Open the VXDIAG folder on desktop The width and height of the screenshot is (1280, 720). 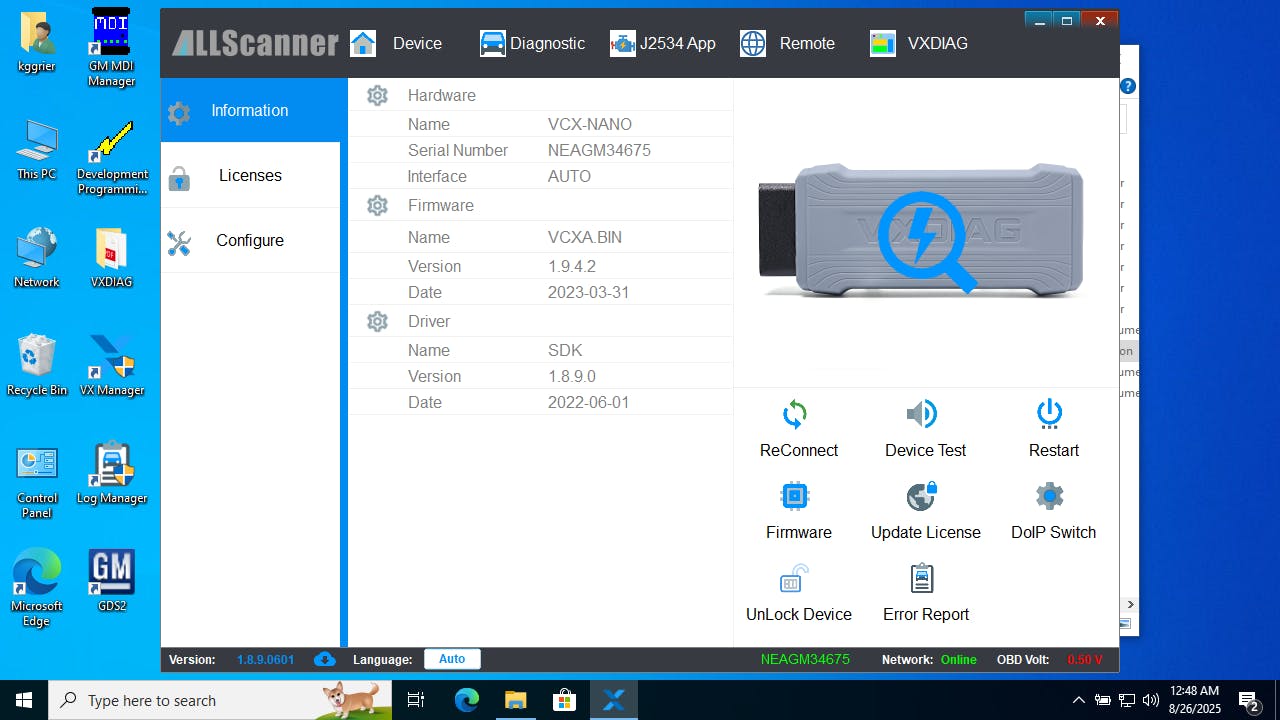point(111,258)
